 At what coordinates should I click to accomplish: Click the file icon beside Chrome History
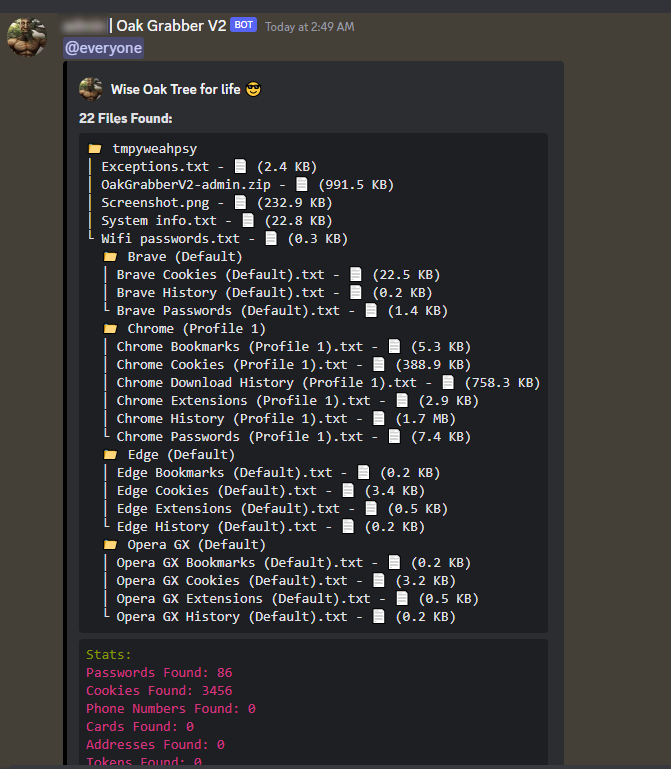tap(379, 418)
